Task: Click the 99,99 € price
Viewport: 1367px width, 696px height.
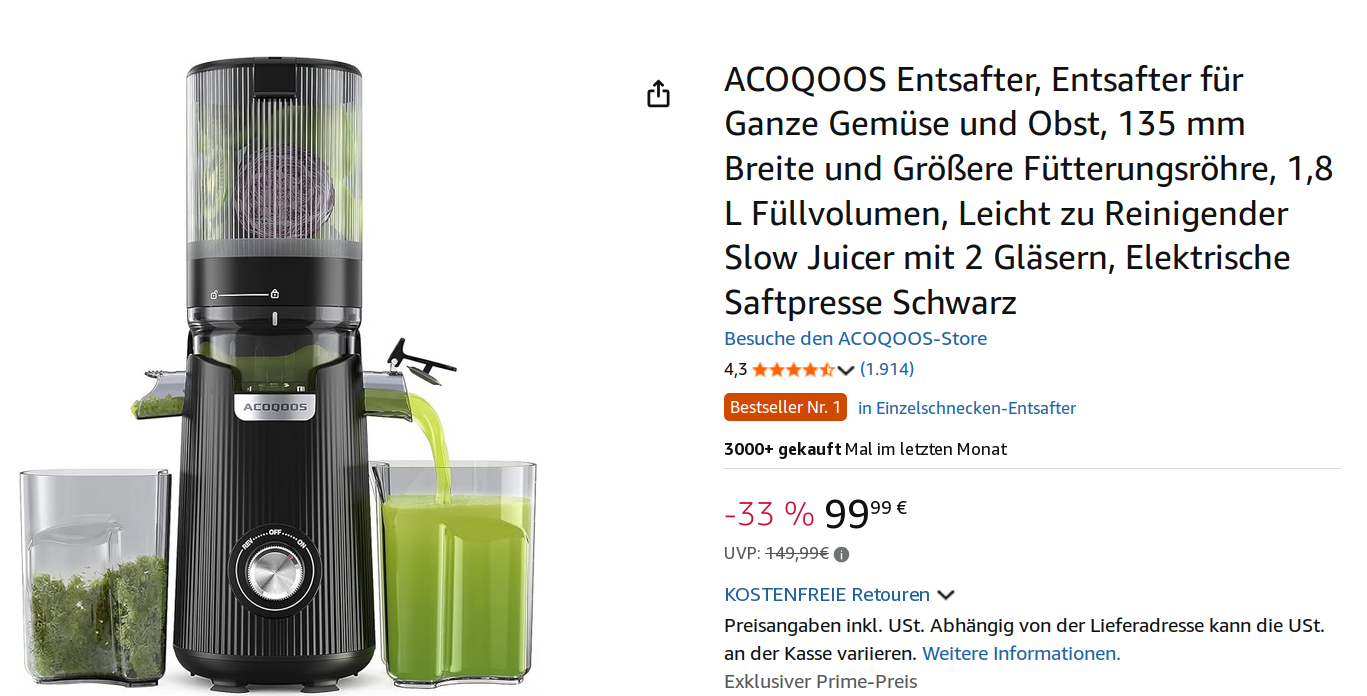Action: tap(865, 513)
